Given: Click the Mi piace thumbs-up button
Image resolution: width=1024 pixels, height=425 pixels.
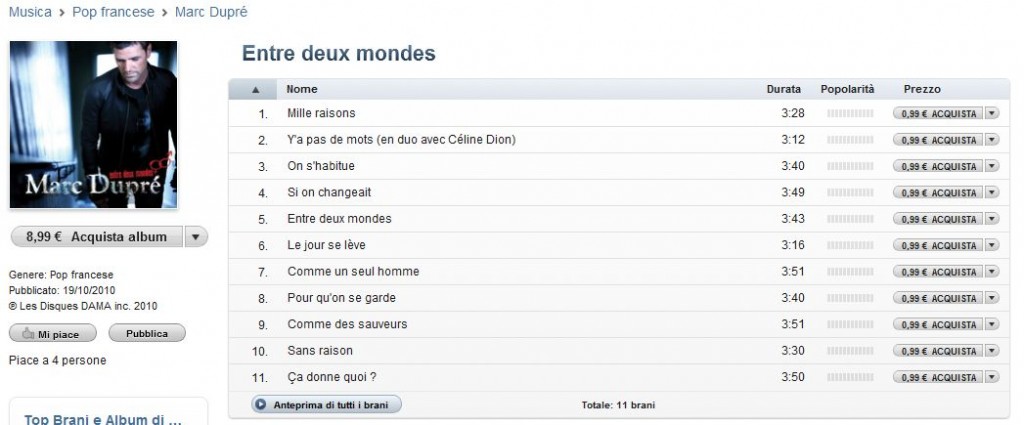Looking at the screenshot, I should click(x=52, y=334).
